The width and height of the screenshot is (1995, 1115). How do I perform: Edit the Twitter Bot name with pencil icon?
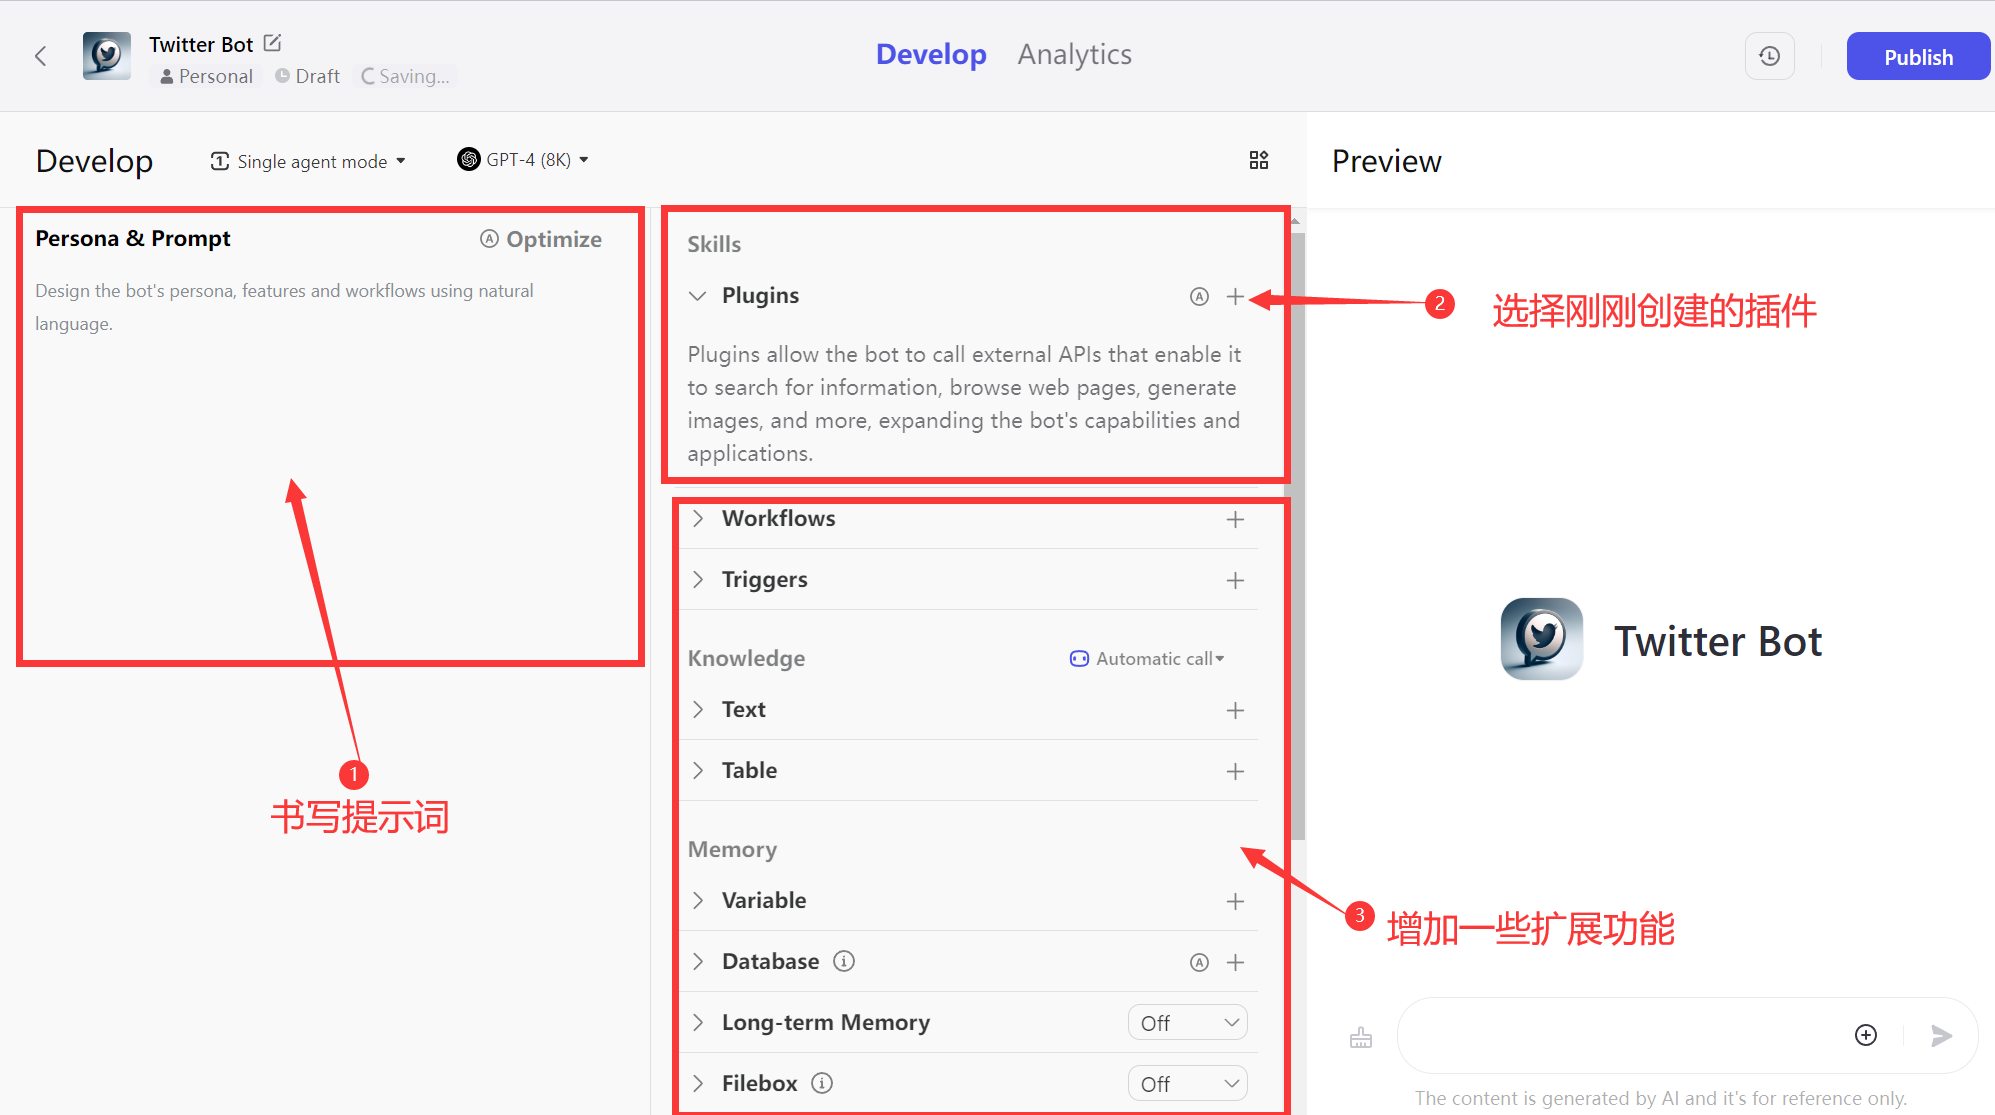272,43
